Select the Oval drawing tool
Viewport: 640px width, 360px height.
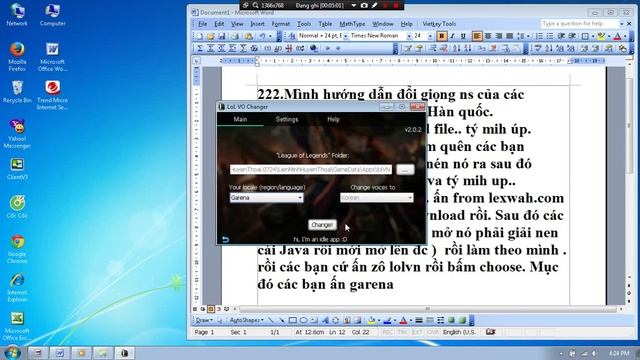tap(304, 320)
